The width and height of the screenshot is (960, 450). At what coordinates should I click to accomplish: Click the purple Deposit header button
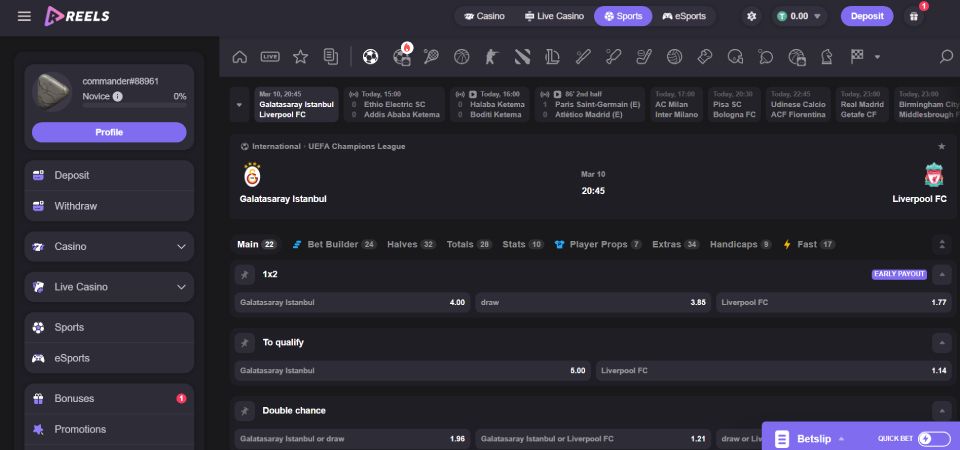pyautogui.click(x=867, y=17)
